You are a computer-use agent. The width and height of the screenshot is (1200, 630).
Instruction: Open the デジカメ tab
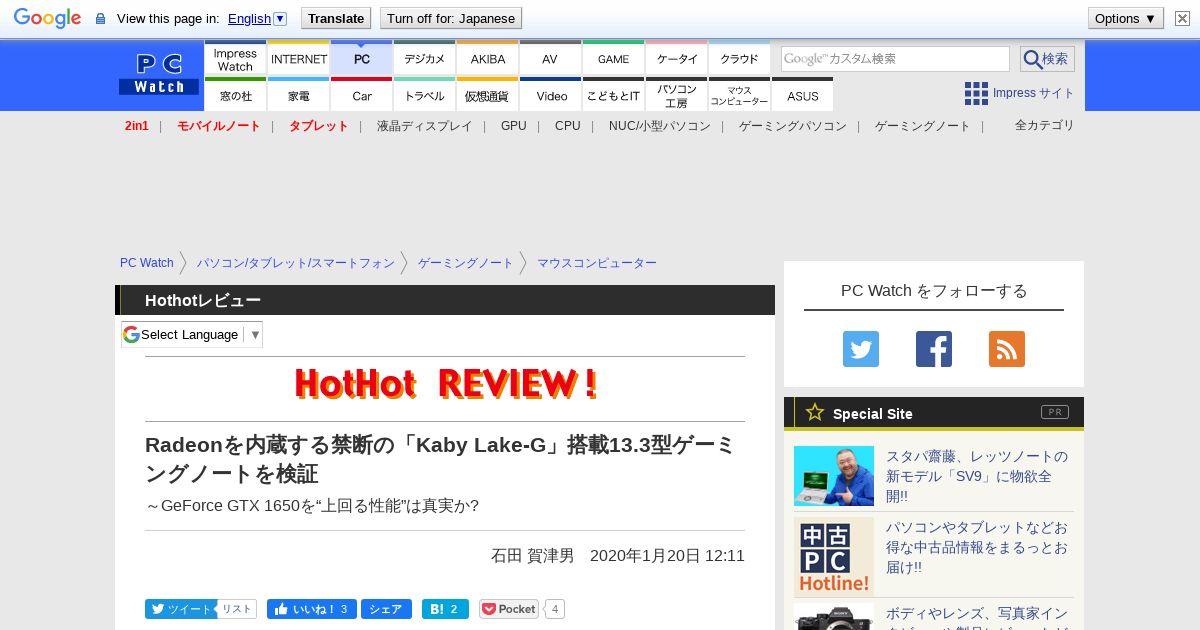(425, 59)
